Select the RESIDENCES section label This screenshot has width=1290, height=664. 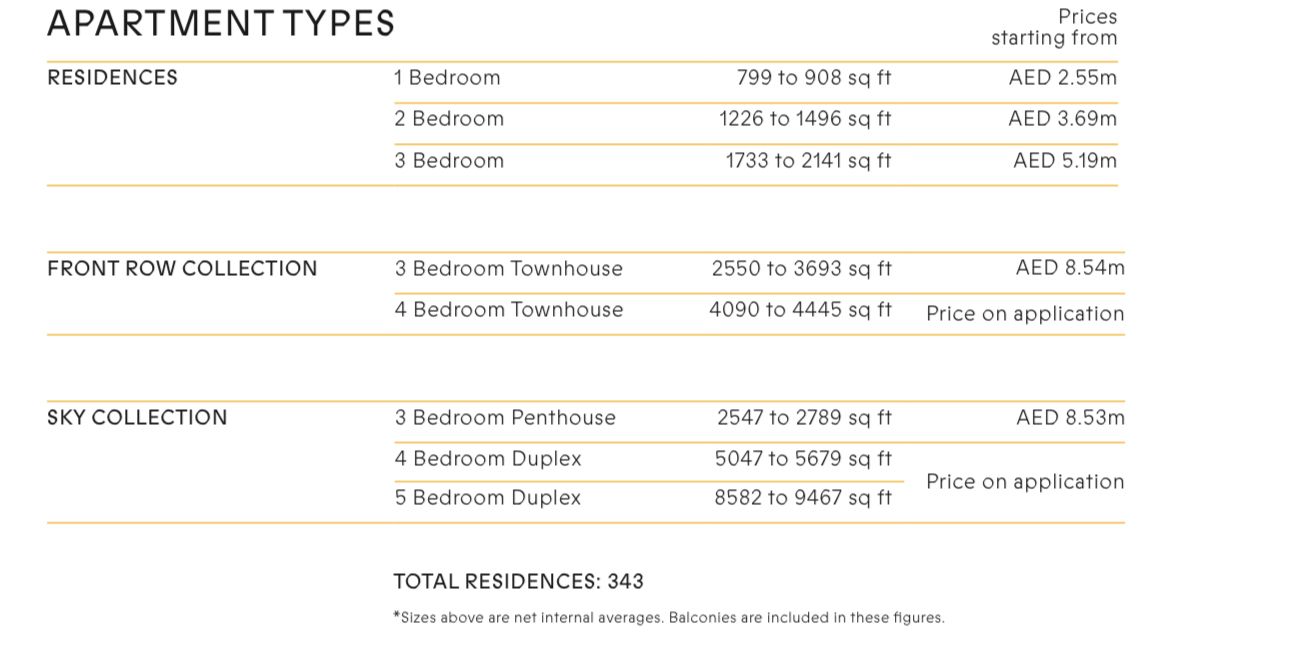click(112, 78)
